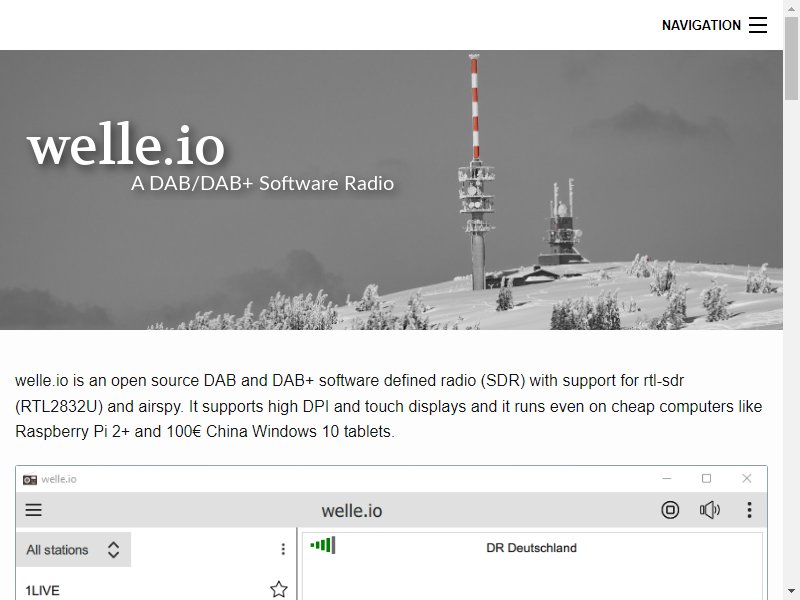The height and width of the screenshot is (600, 800).
Task: Close the welle.io app window
Action: (746, 479)
